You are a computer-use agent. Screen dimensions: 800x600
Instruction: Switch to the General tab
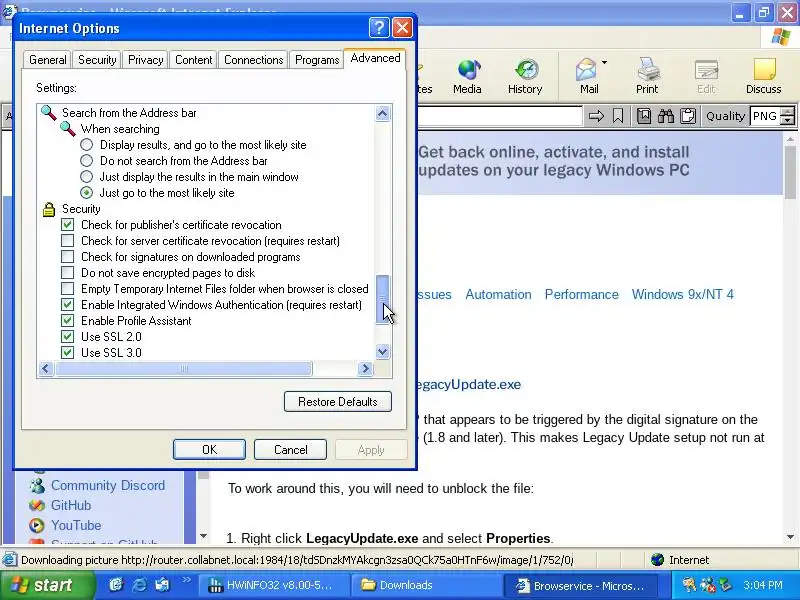47,60
